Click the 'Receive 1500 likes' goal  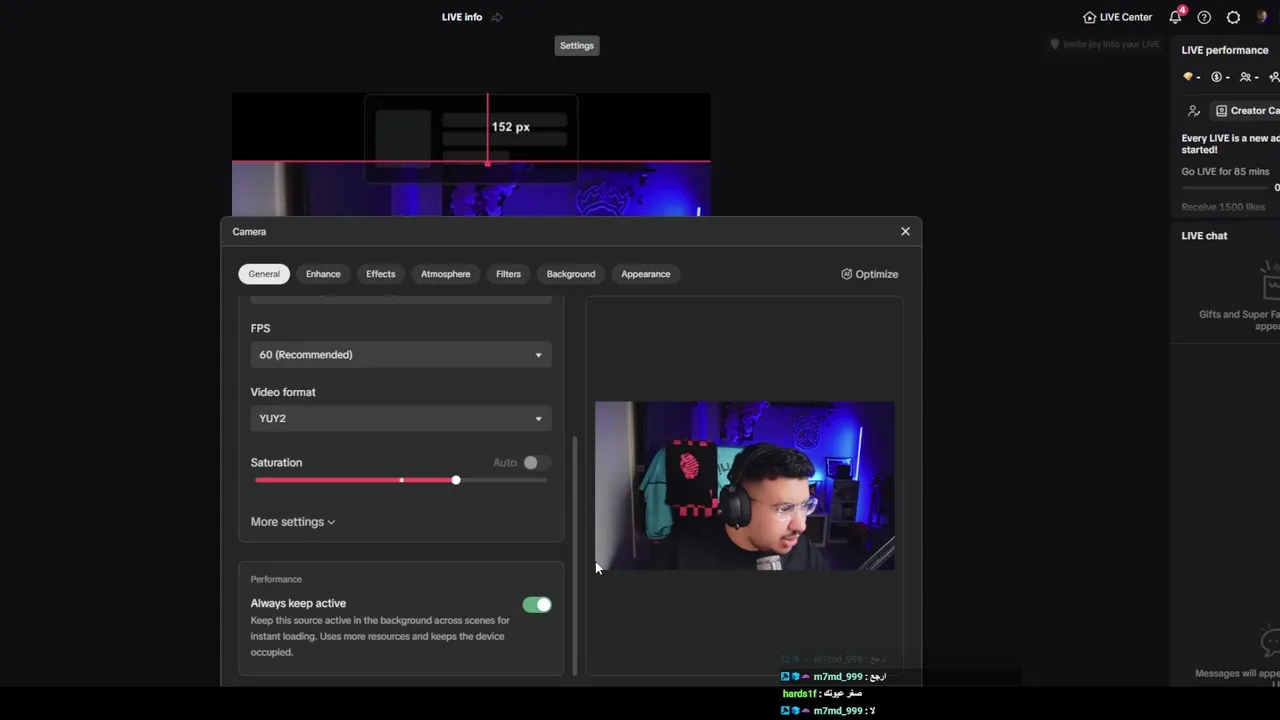click(x=1223, y=207)
